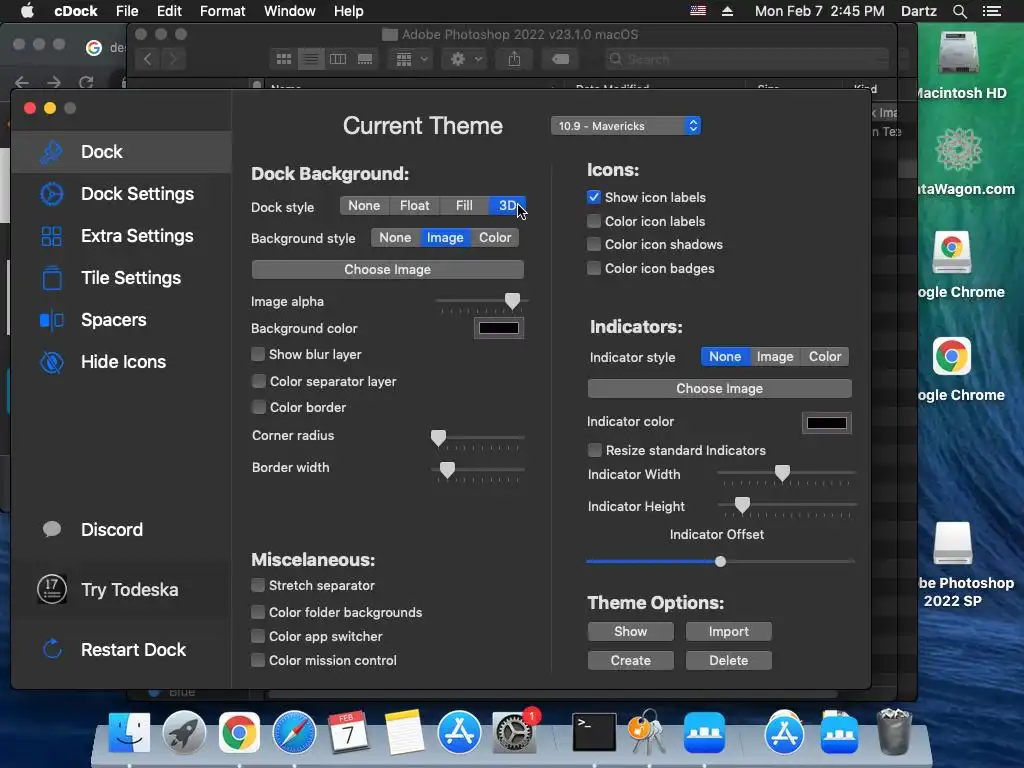This screenshot has height=768, width=1024.
Task: Set Dock style to Fill
Action: (464, 206)
